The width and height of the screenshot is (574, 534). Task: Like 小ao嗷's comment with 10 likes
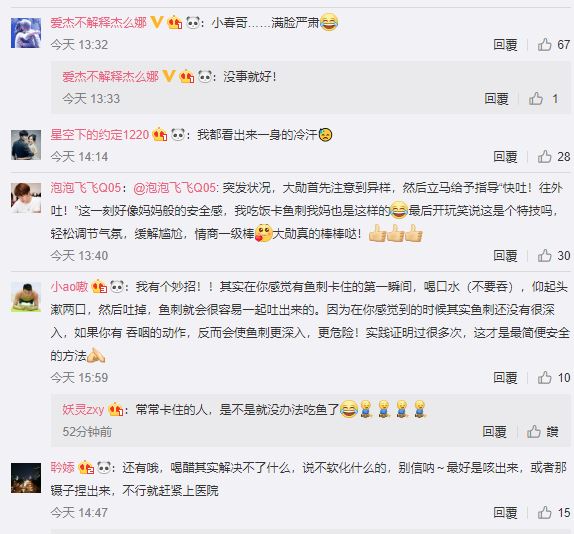[554, 377]
